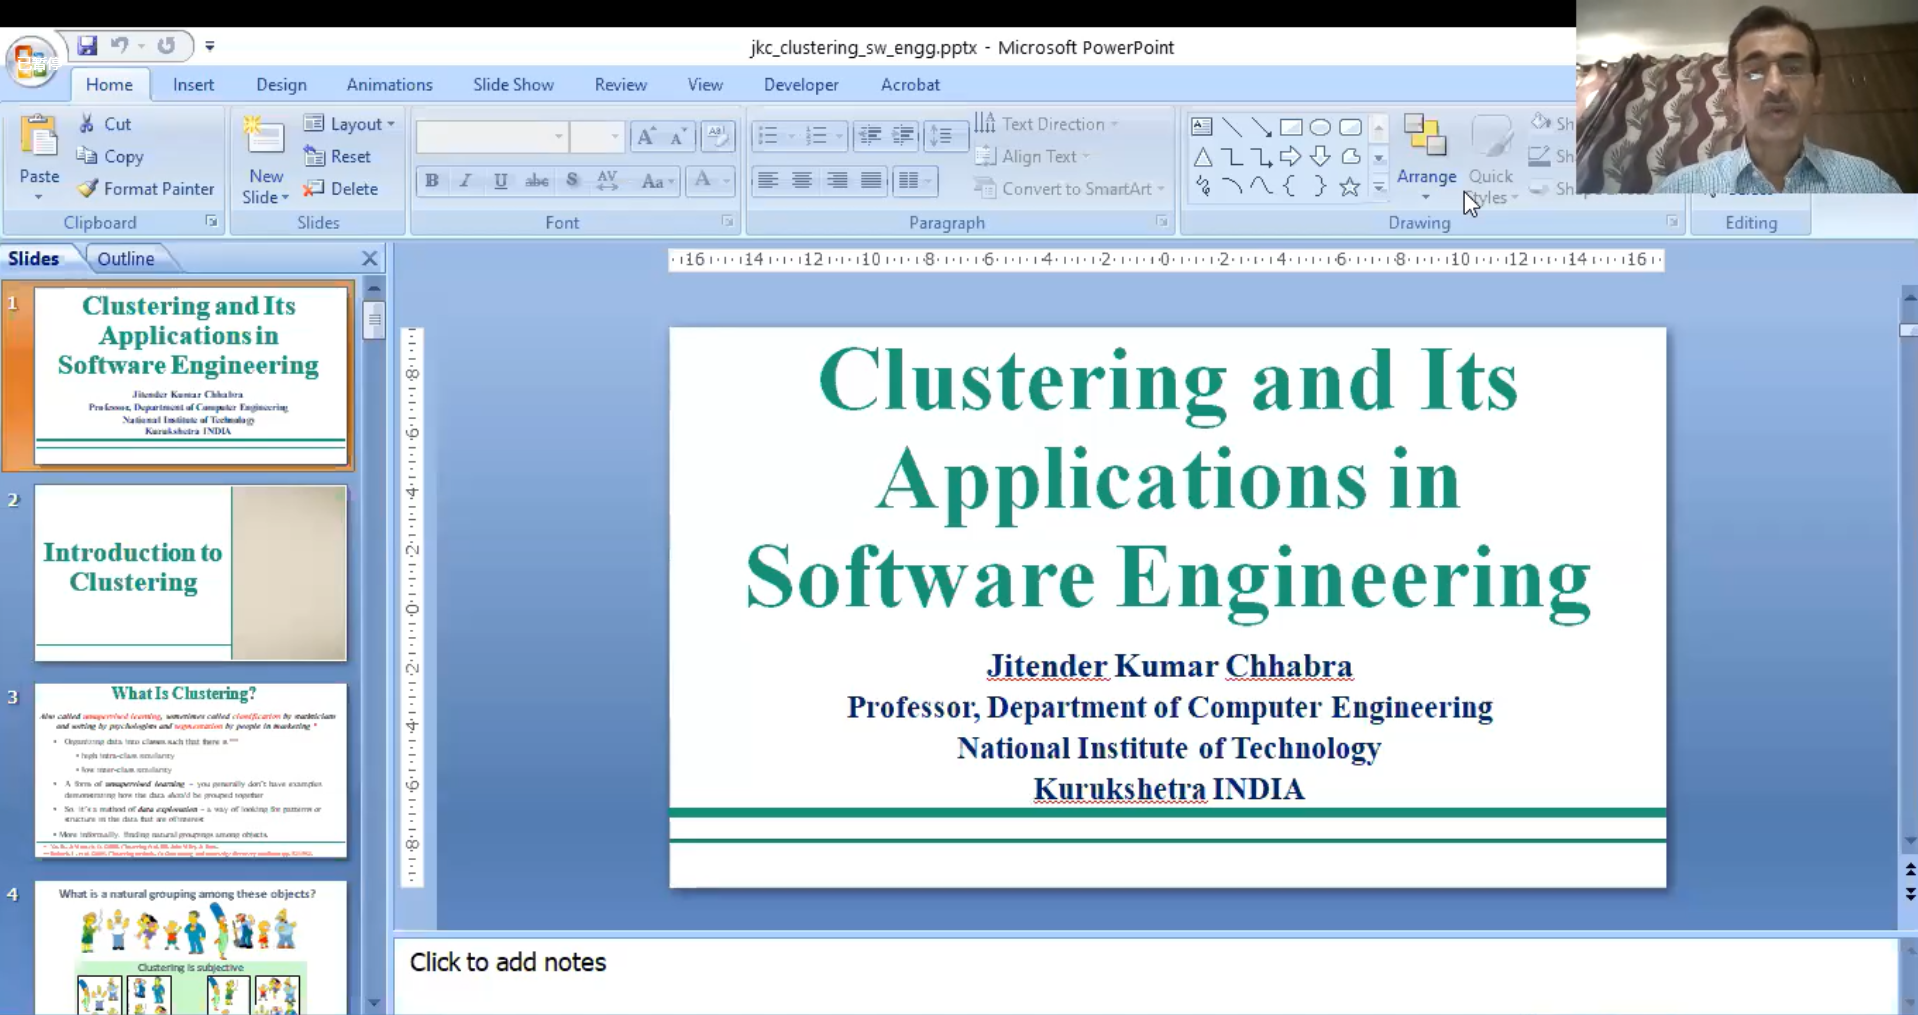Image resolution: width=1918 pixels, height=1015 pixels.
Task: Select the 5-point Star shape
Action: pyautogui.click(x=1350, y=186)
